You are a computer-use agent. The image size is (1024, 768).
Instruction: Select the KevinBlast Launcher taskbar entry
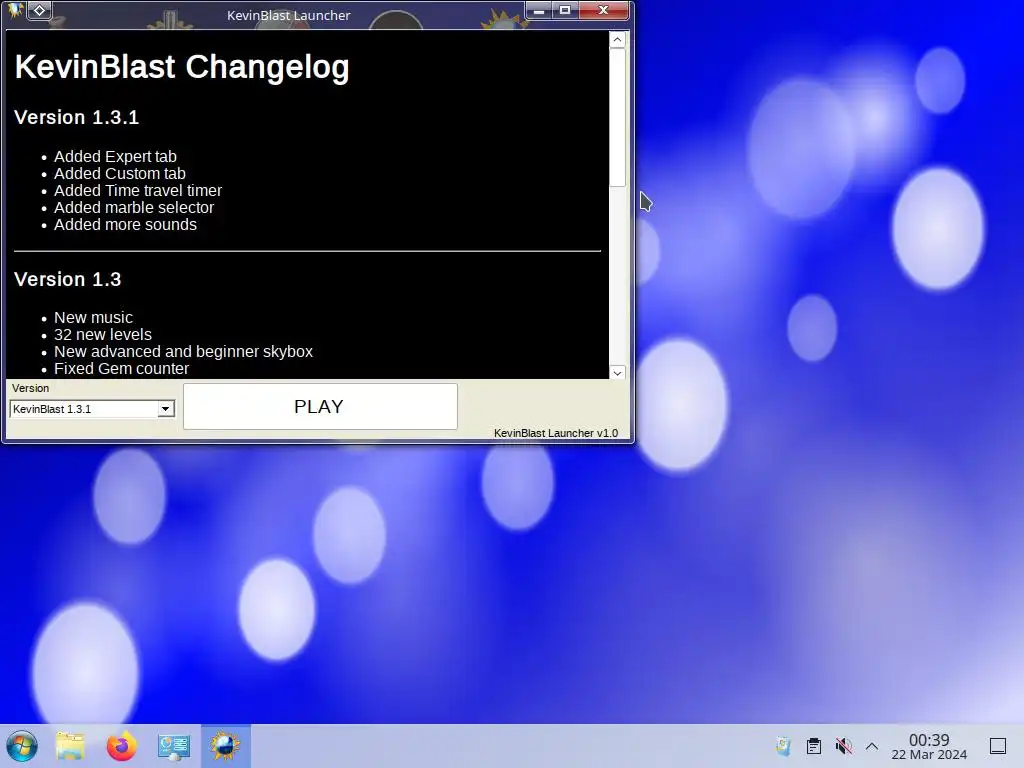(225, 746)
